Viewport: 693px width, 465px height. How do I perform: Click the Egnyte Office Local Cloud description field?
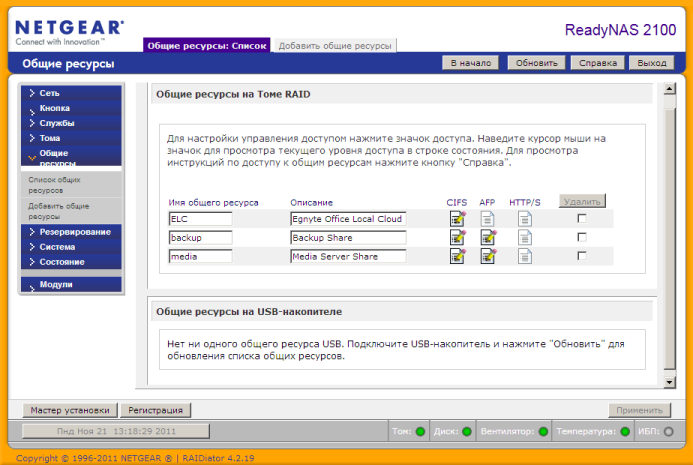(348, 219)
